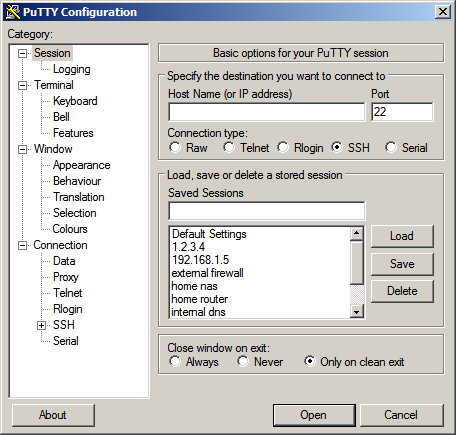Click the Open button to connect
This screenshot has width=456, height=435.
click(x=314, y=415)
